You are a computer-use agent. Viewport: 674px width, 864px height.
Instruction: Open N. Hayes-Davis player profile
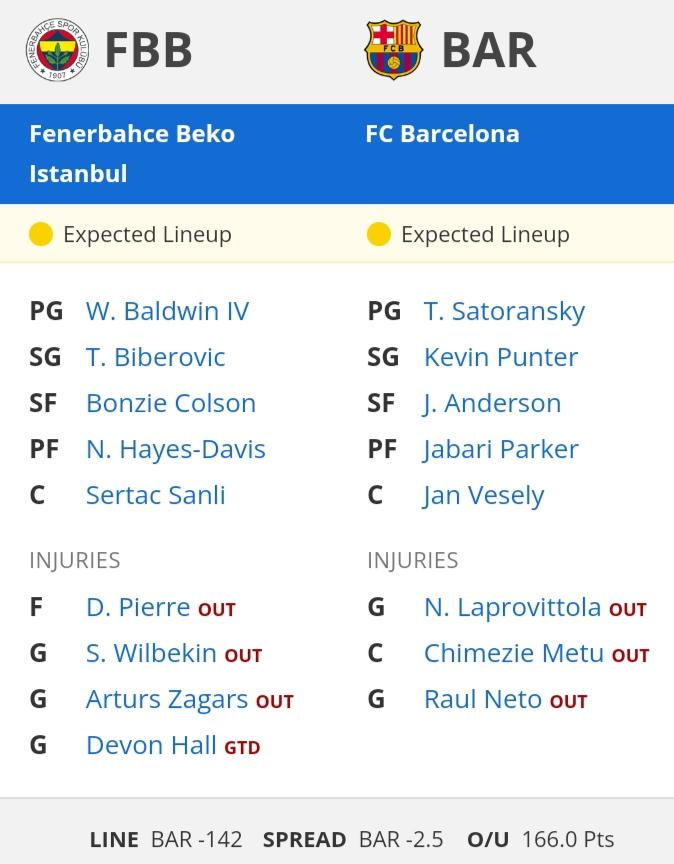[176, 450]
